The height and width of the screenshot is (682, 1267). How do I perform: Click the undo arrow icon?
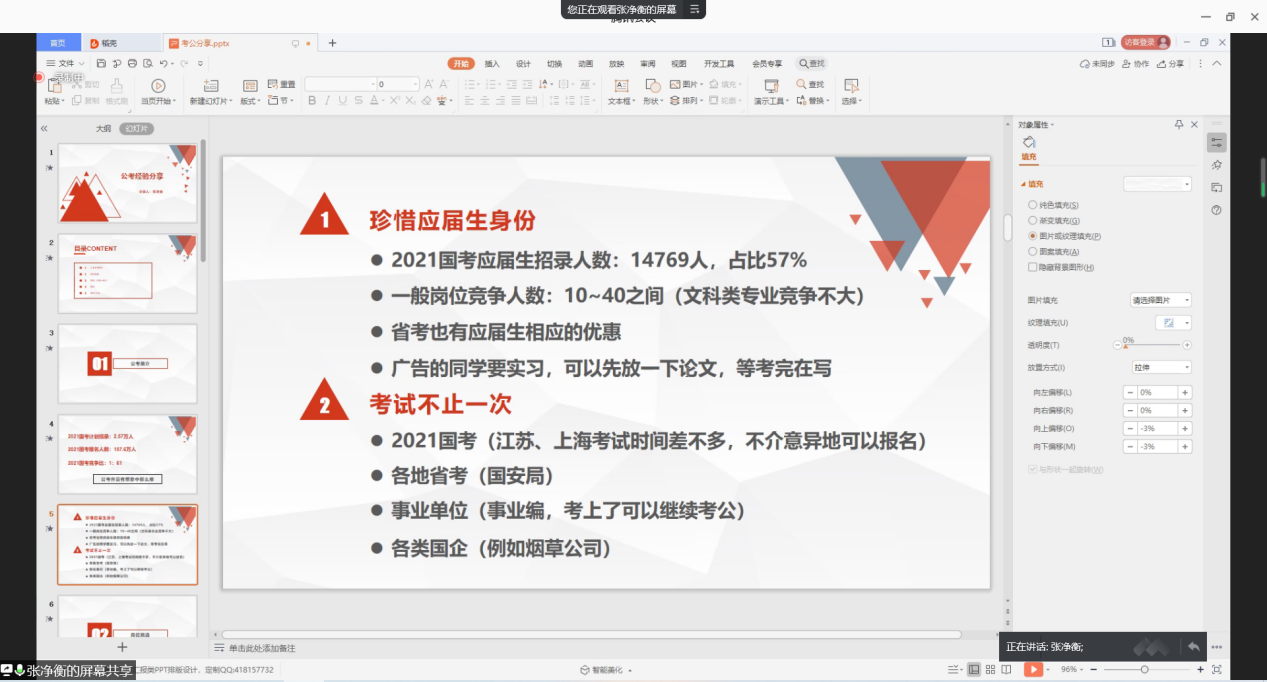161,64
